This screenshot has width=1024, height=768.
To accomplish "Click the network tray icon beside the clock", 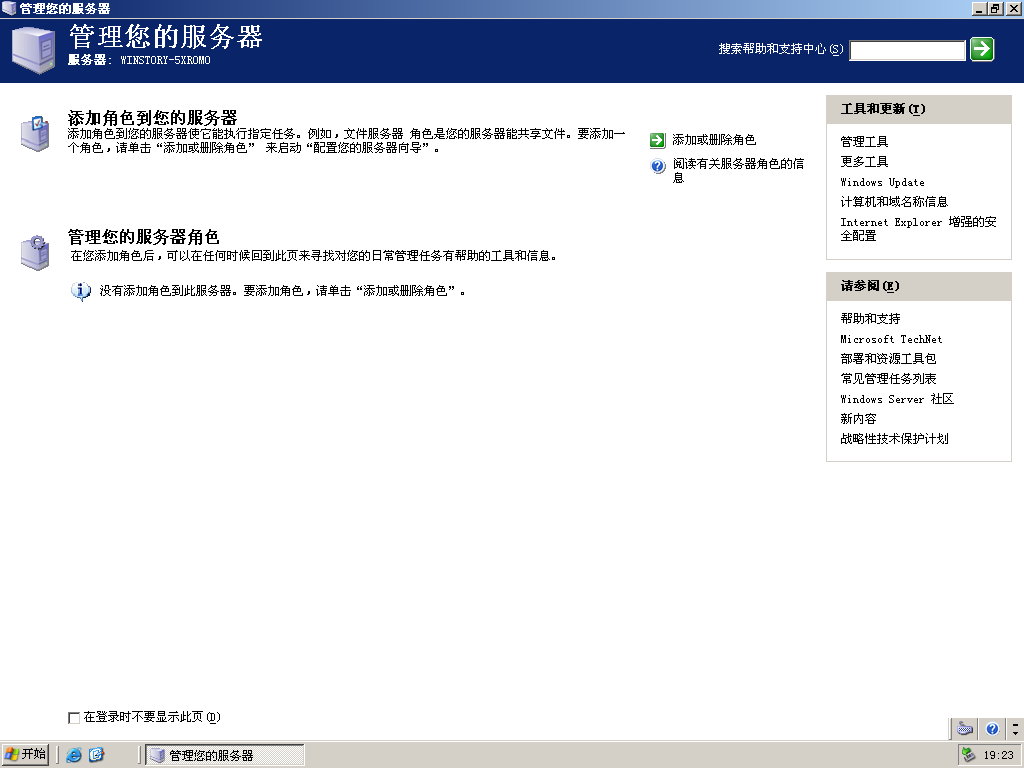I will (x=968, y=755).
